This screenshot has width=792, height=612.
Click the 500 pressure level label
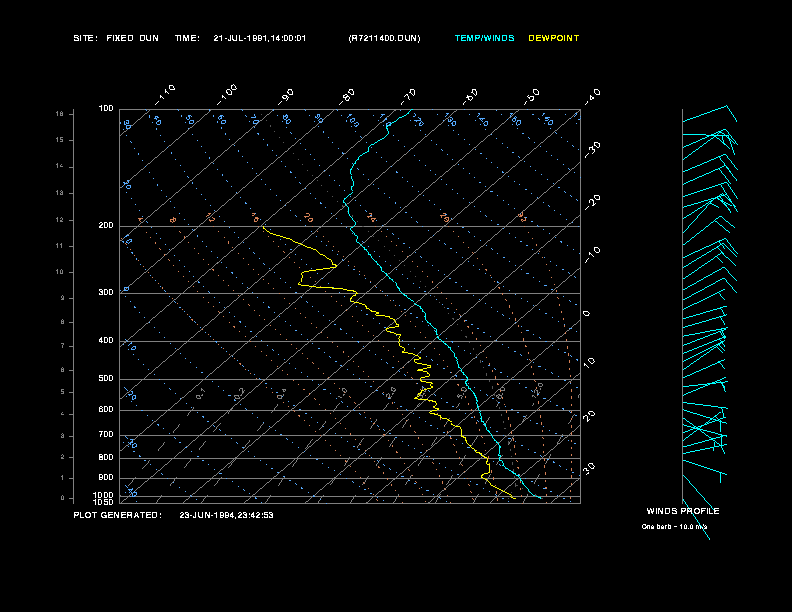[106, 378]
